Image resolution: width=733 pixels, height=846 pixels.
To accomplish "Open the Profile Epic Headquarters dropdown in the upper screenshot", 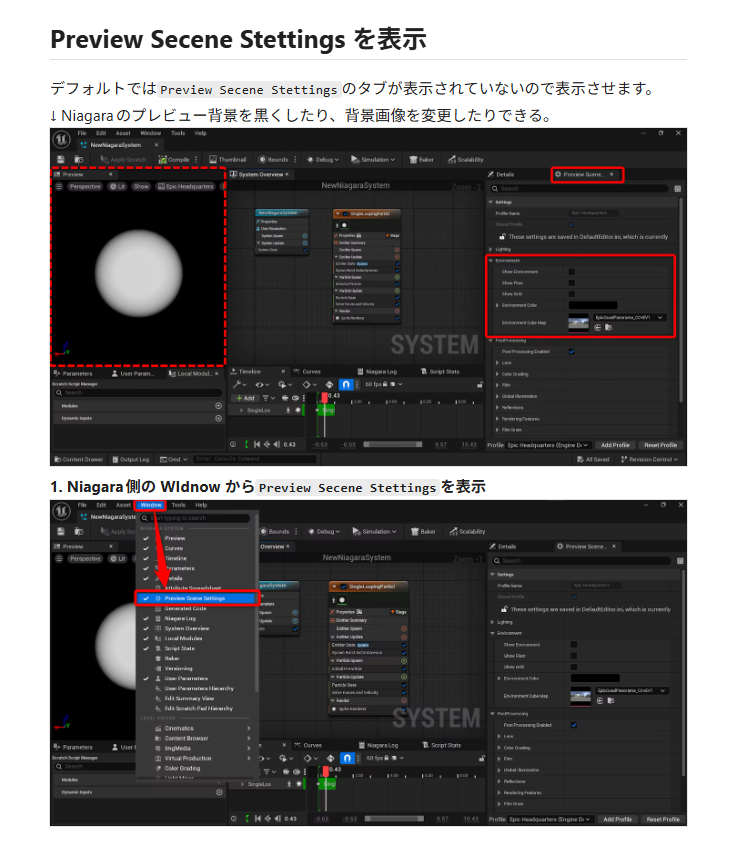I will click(549, 445).
